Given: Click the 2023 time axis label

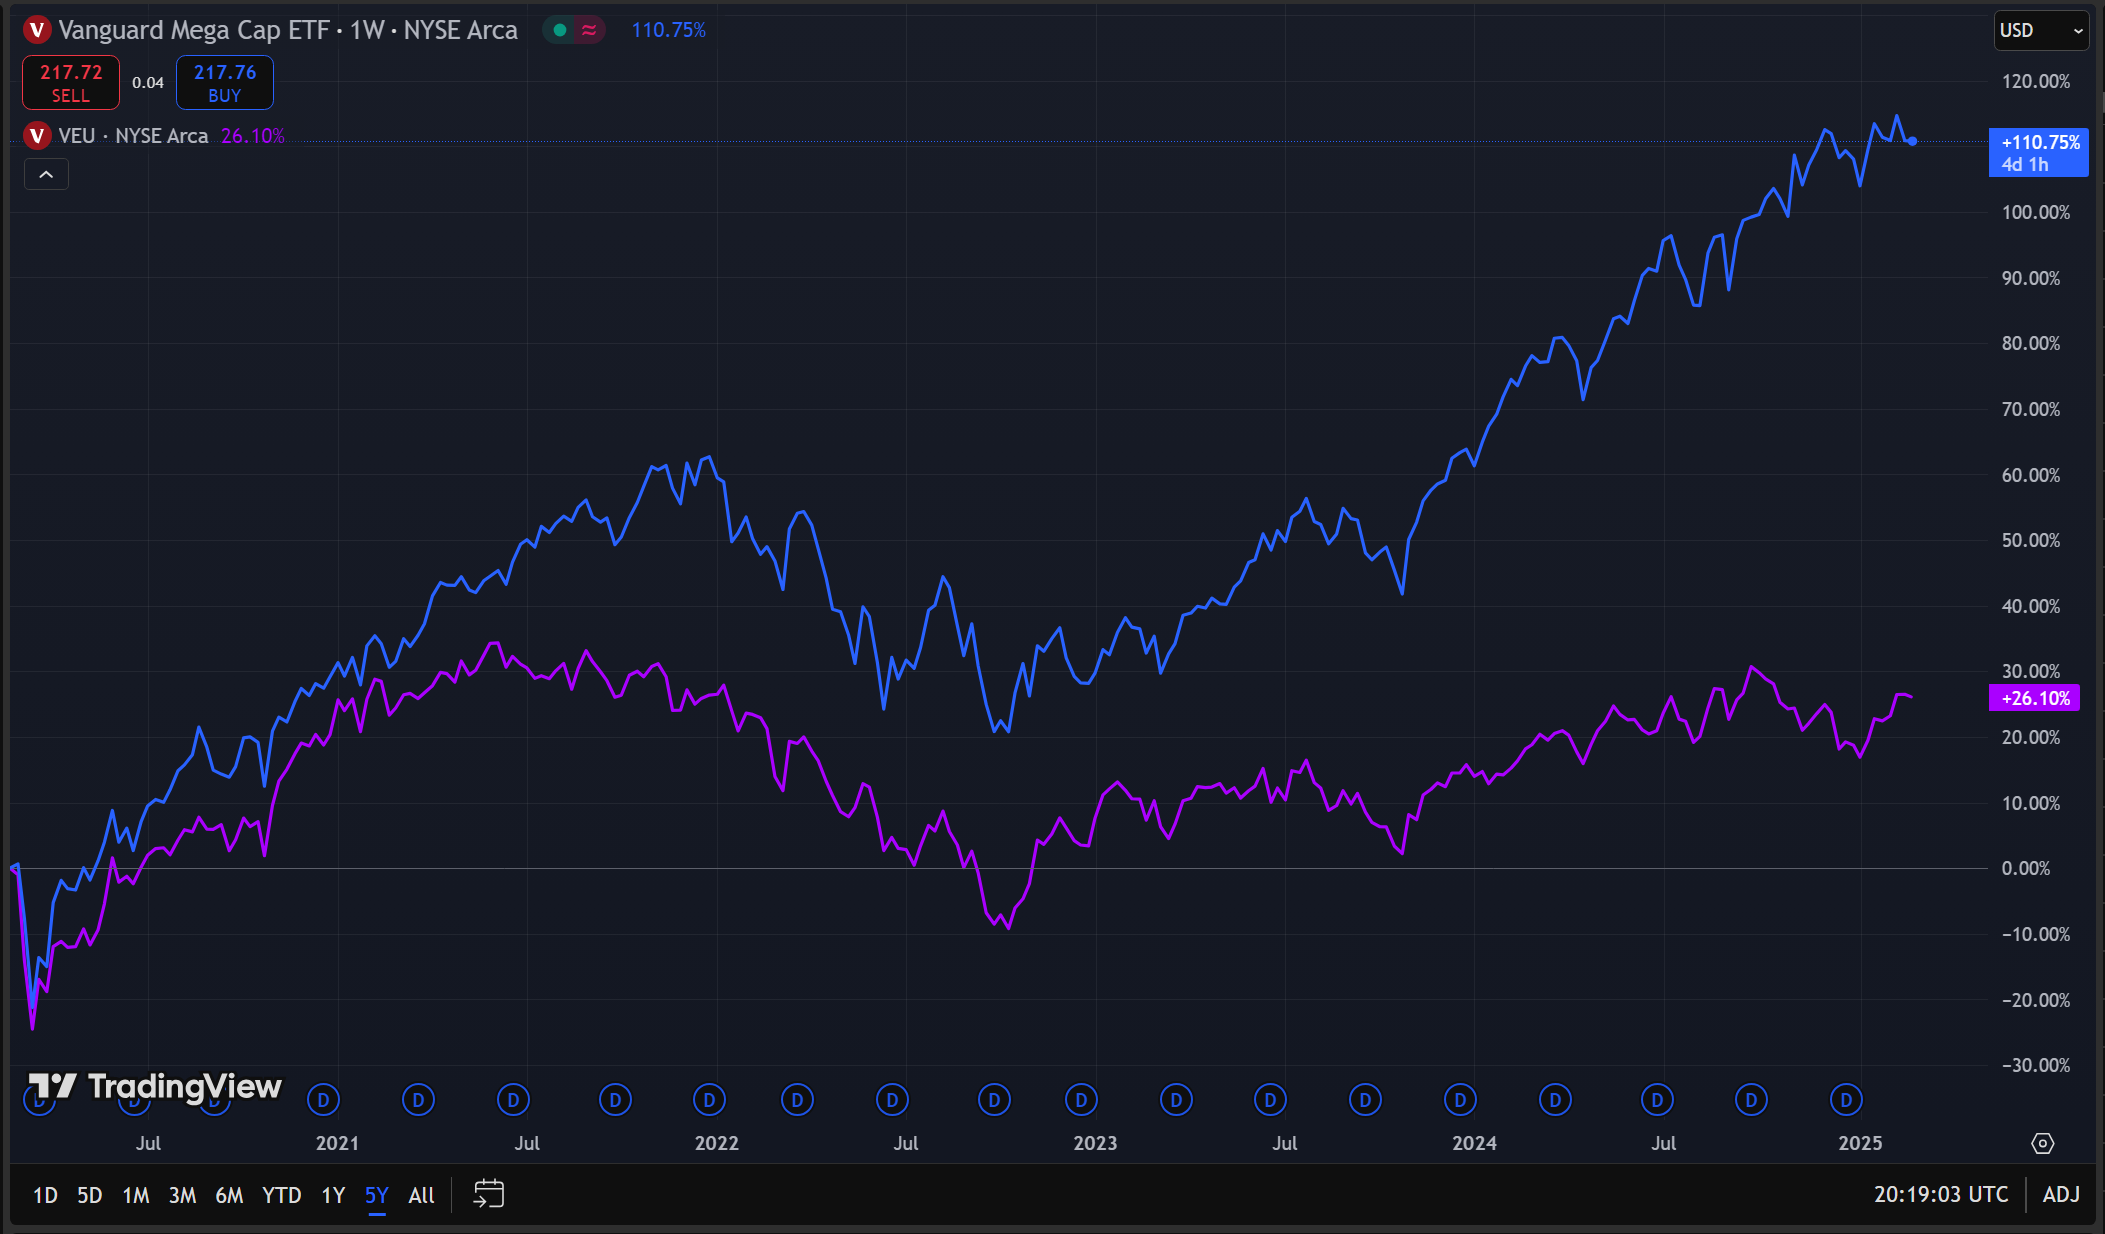Looking at the screenshot, I should click(1095, 1143).
